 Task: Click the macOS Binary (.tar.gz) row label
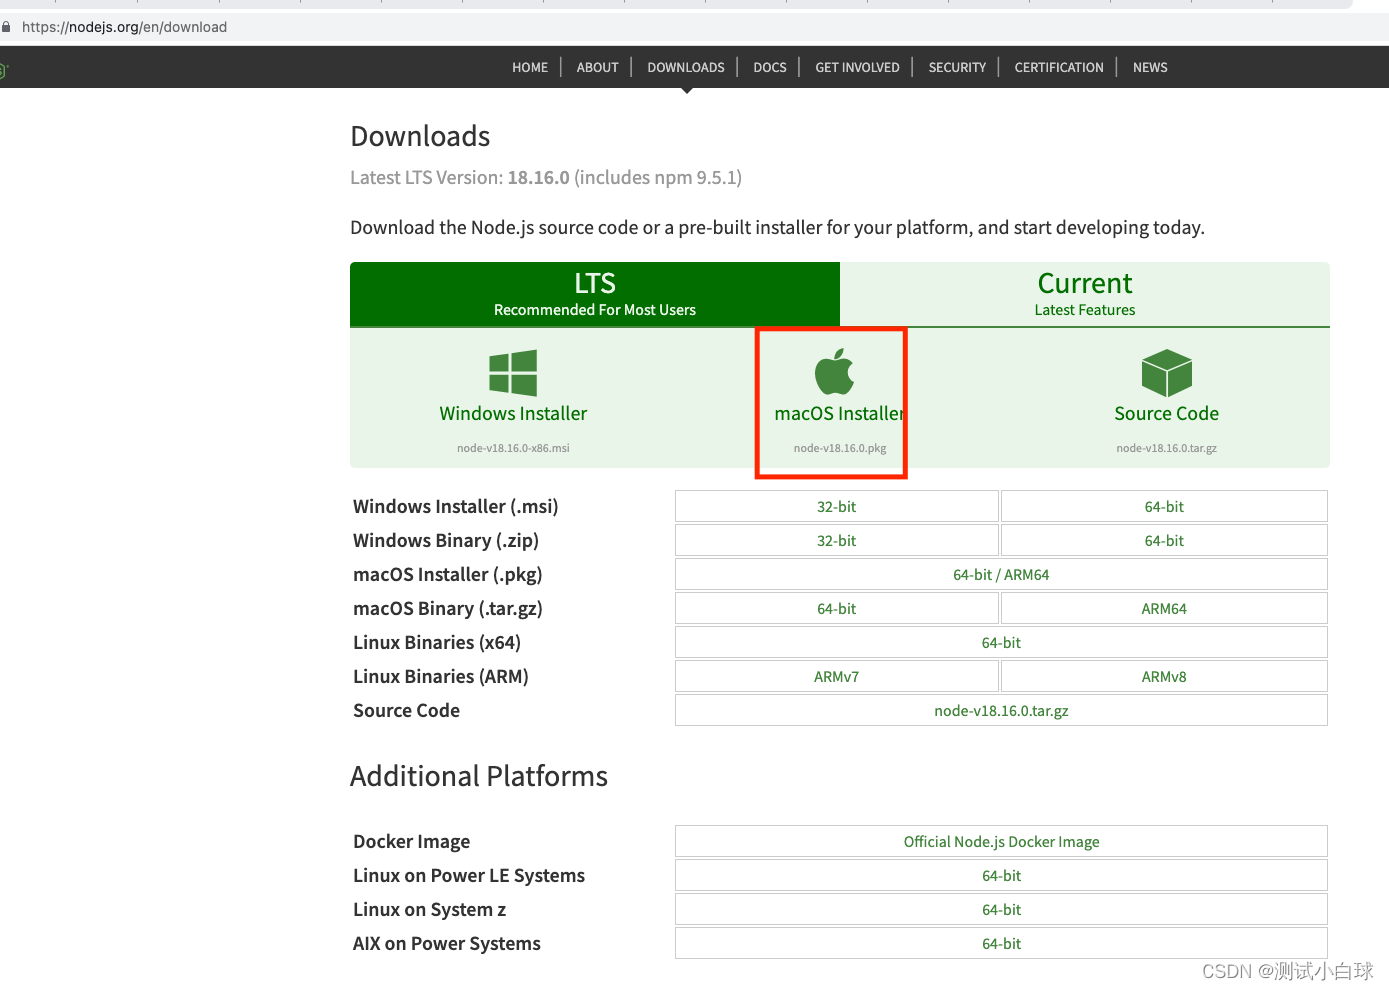tap(448, 608)
